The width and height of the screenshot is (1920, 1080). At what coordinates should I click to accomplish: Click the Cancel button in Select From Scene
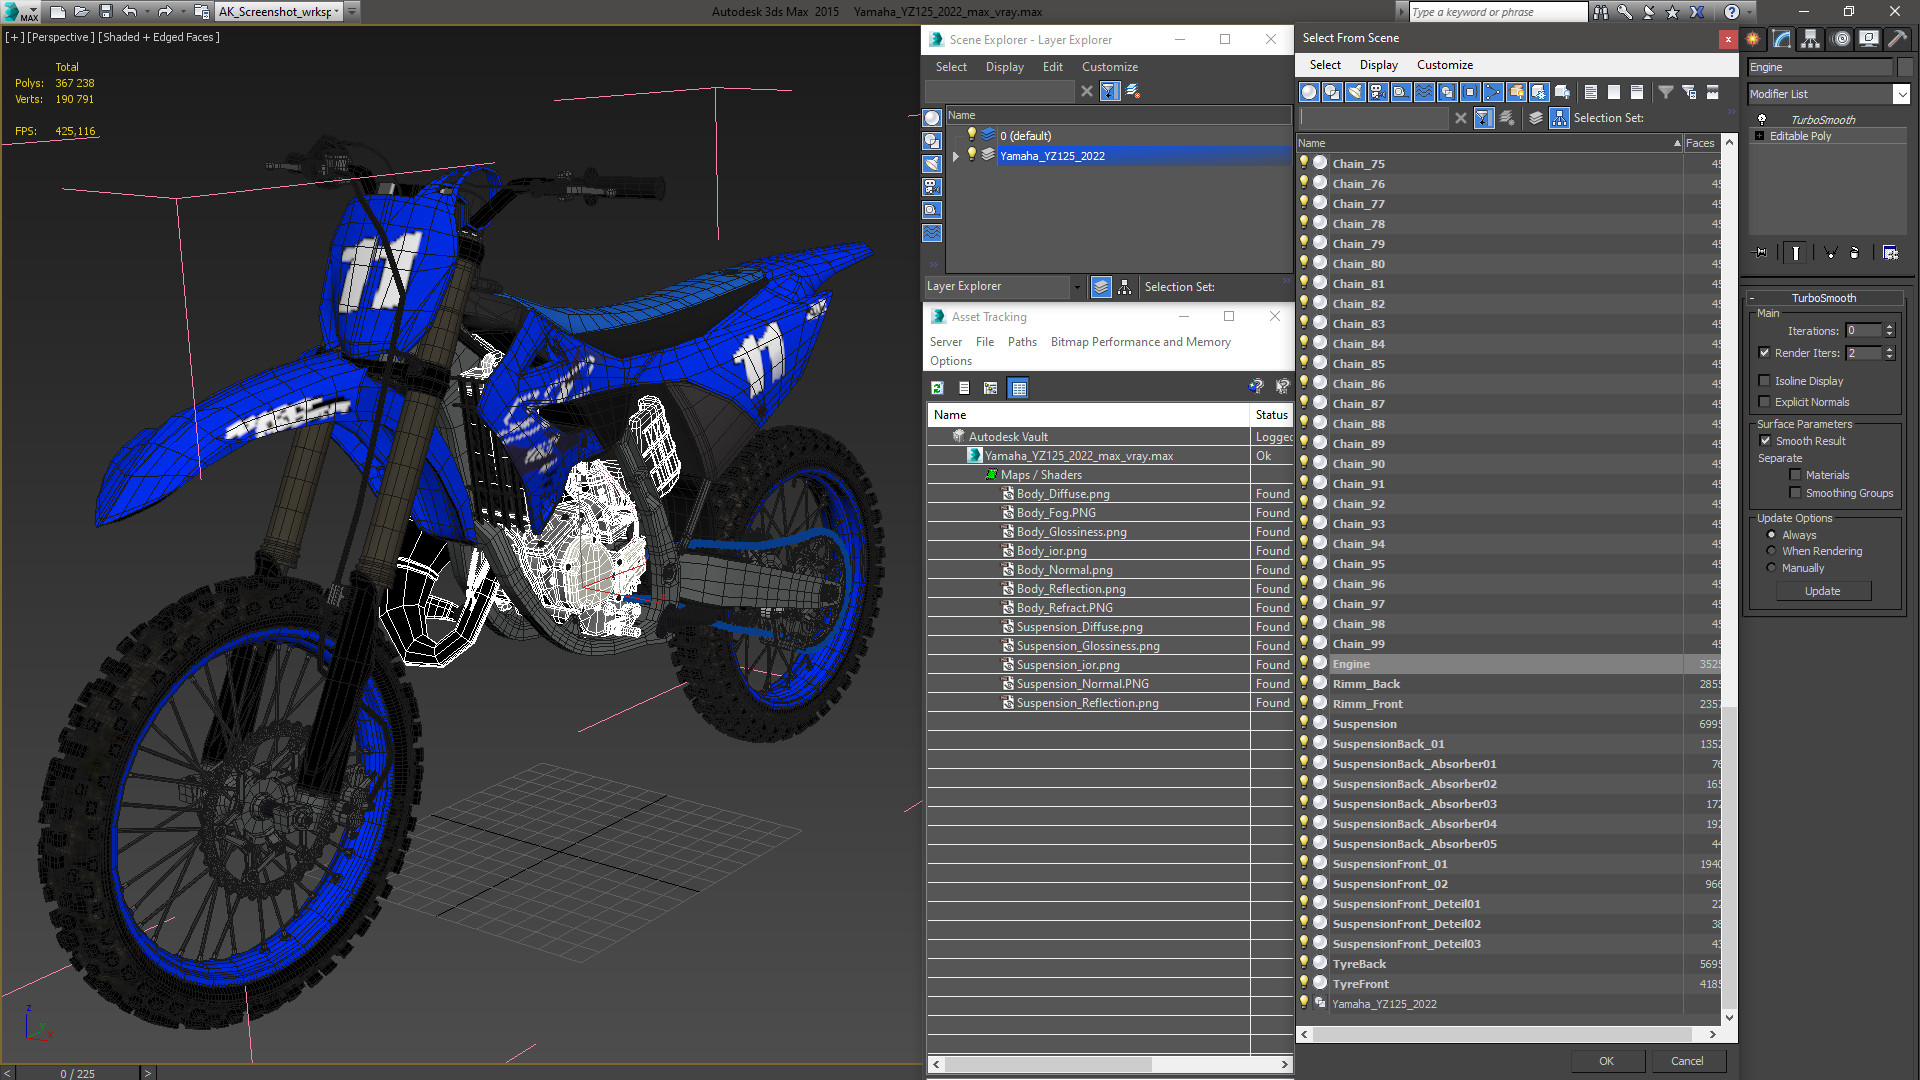(1687, 1061)
